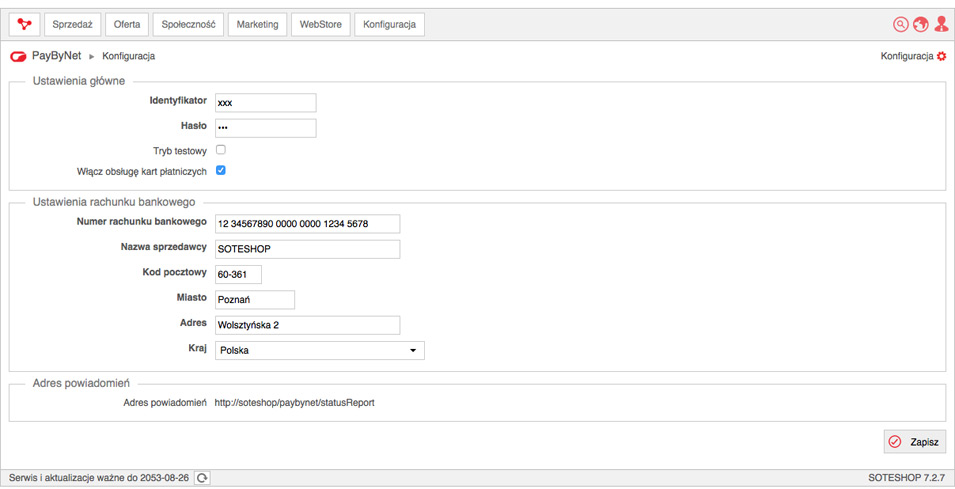This screenshot has width=955, height=489.
Task: Open the Oferta menu
Action: (x=127, y=24)
